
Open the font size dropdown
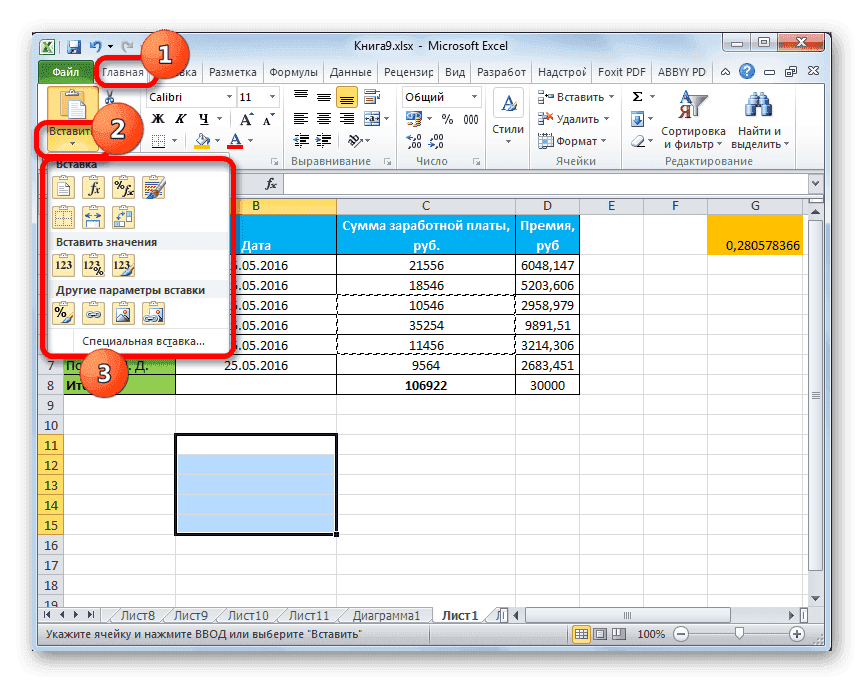(270, 97)
